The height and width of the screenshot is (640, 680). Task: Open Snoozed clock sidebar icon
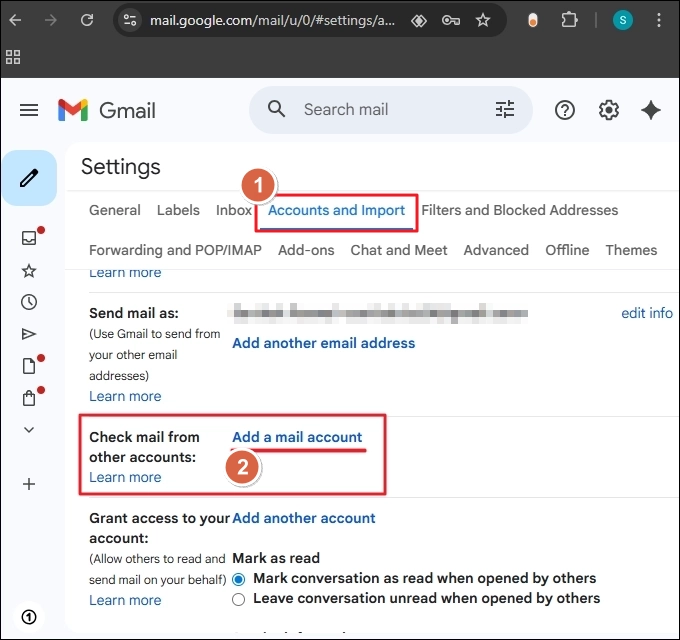29,302
